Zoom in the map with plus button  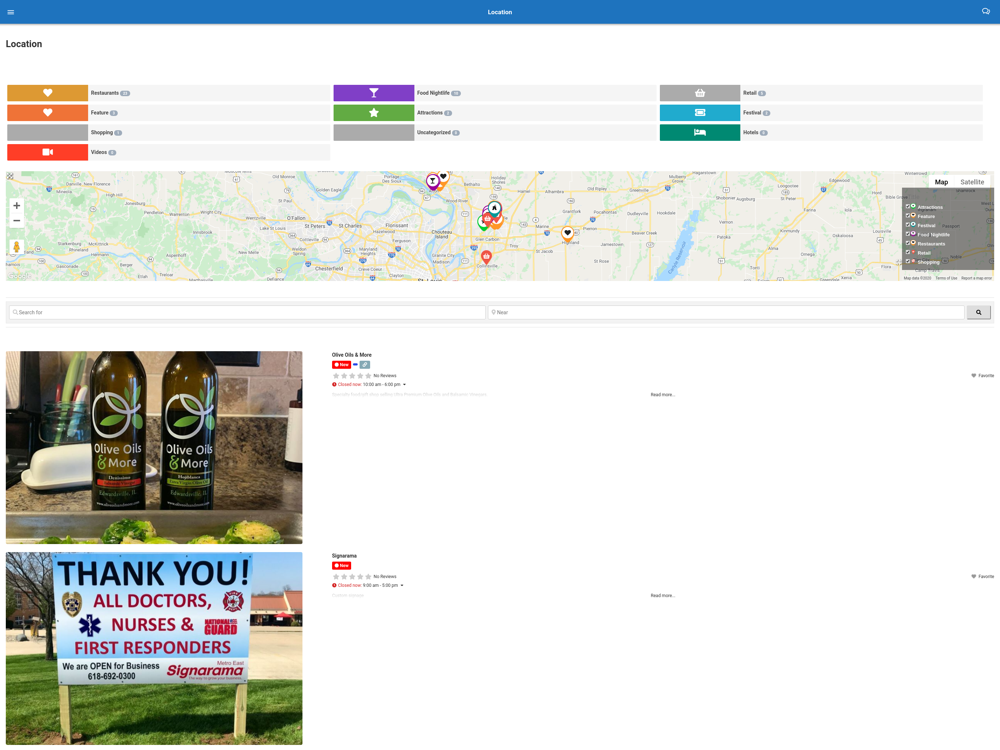(17, 205)
